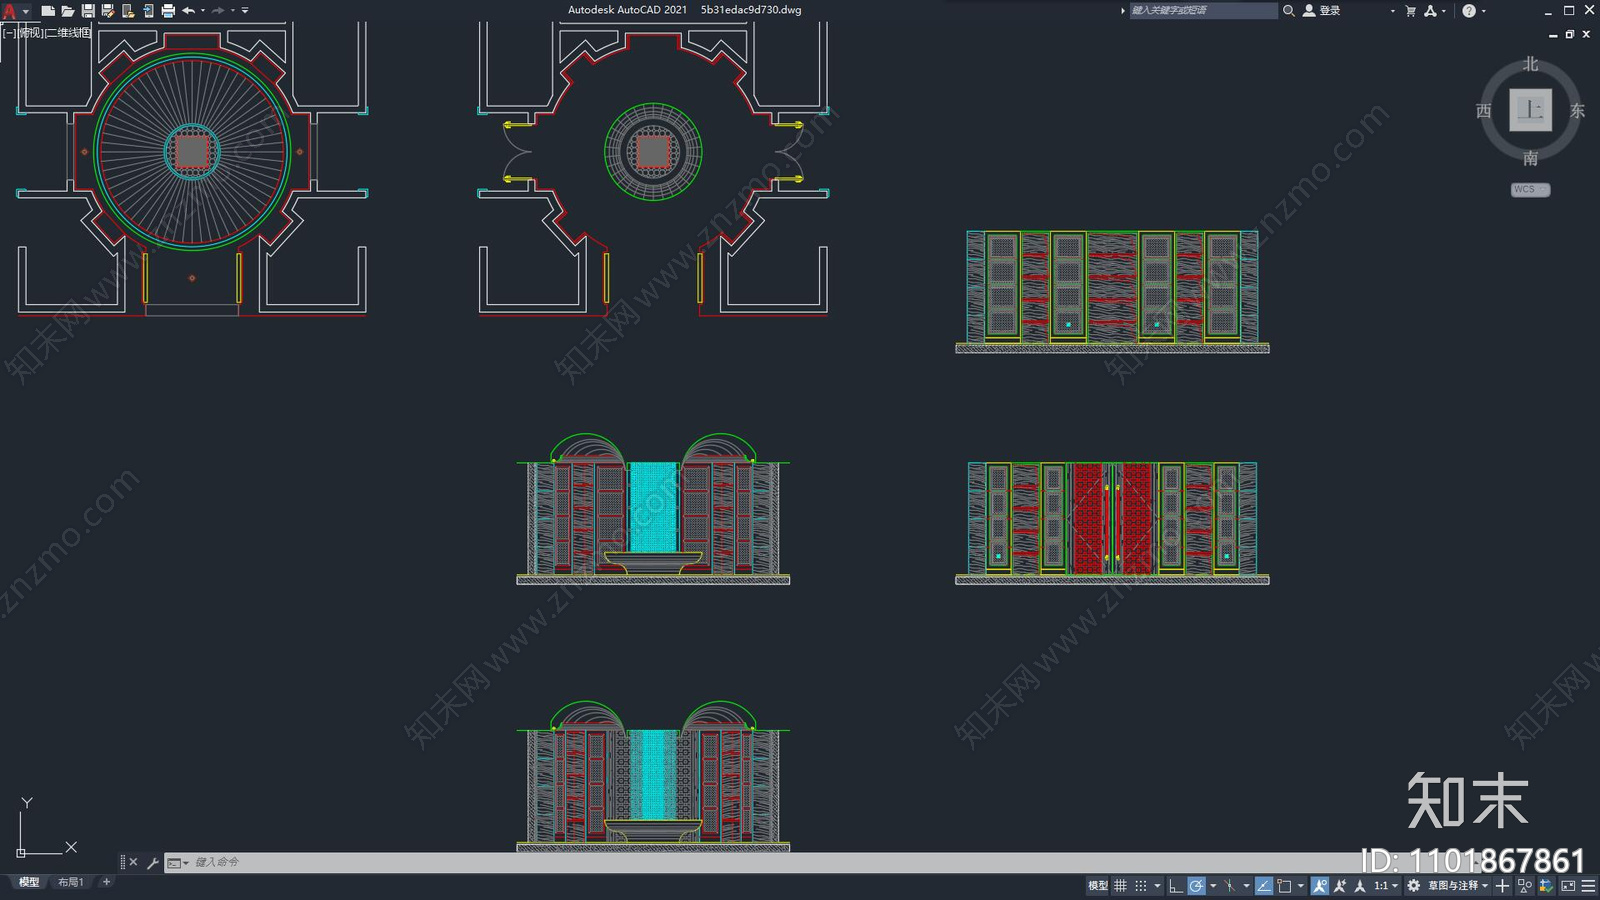Click the 模型 space button in status bar
The image size is (1600, 900).
1097,886
